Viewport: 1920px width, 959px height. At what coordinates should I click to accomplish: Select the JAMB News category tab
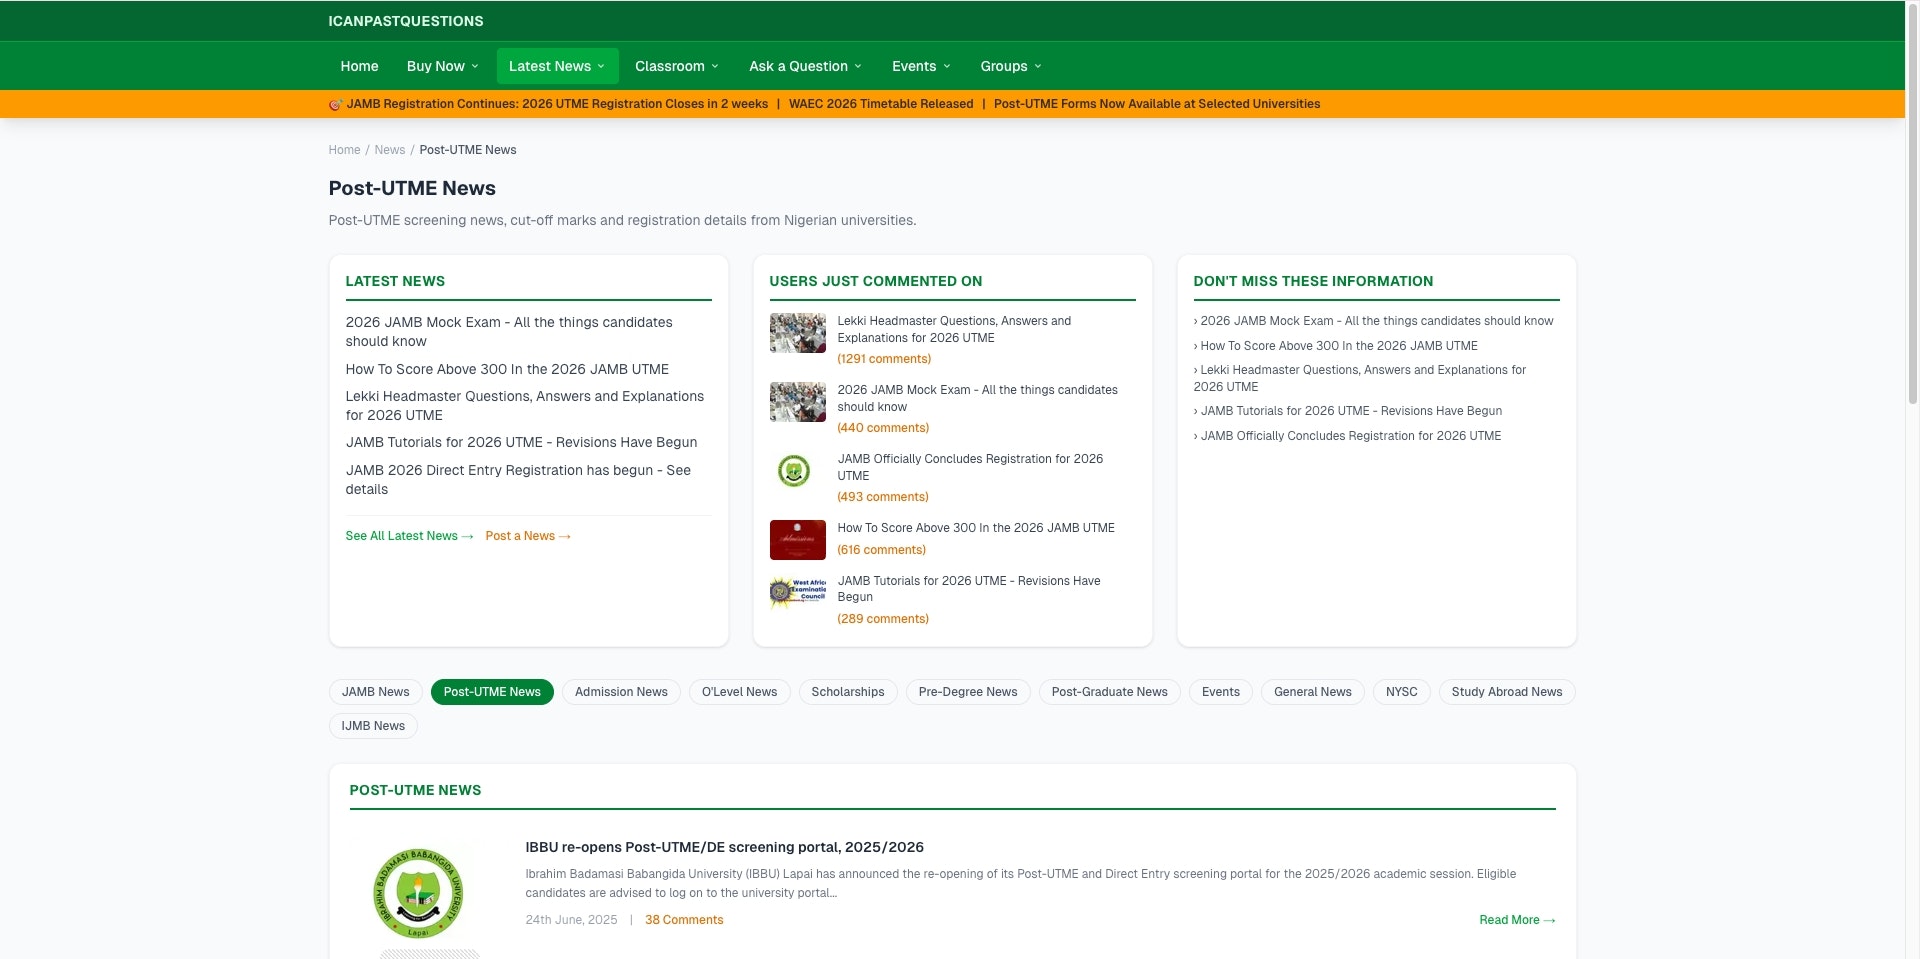375,692
